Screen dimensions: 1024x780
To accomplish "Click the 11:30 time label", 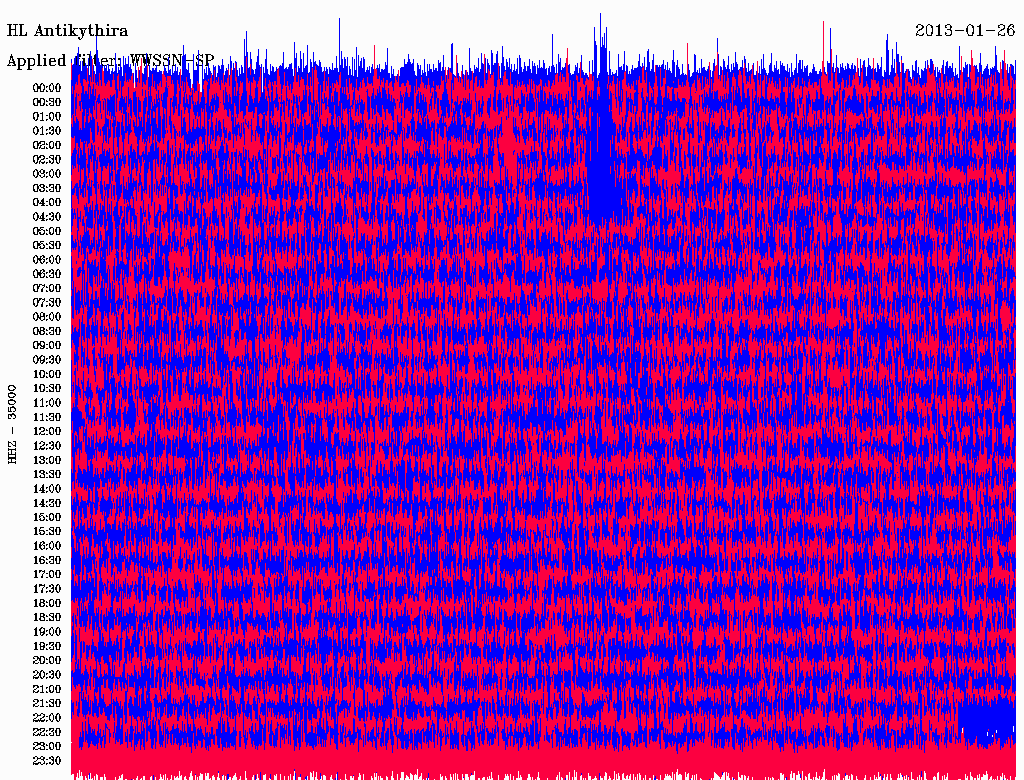I will [47, 417].
